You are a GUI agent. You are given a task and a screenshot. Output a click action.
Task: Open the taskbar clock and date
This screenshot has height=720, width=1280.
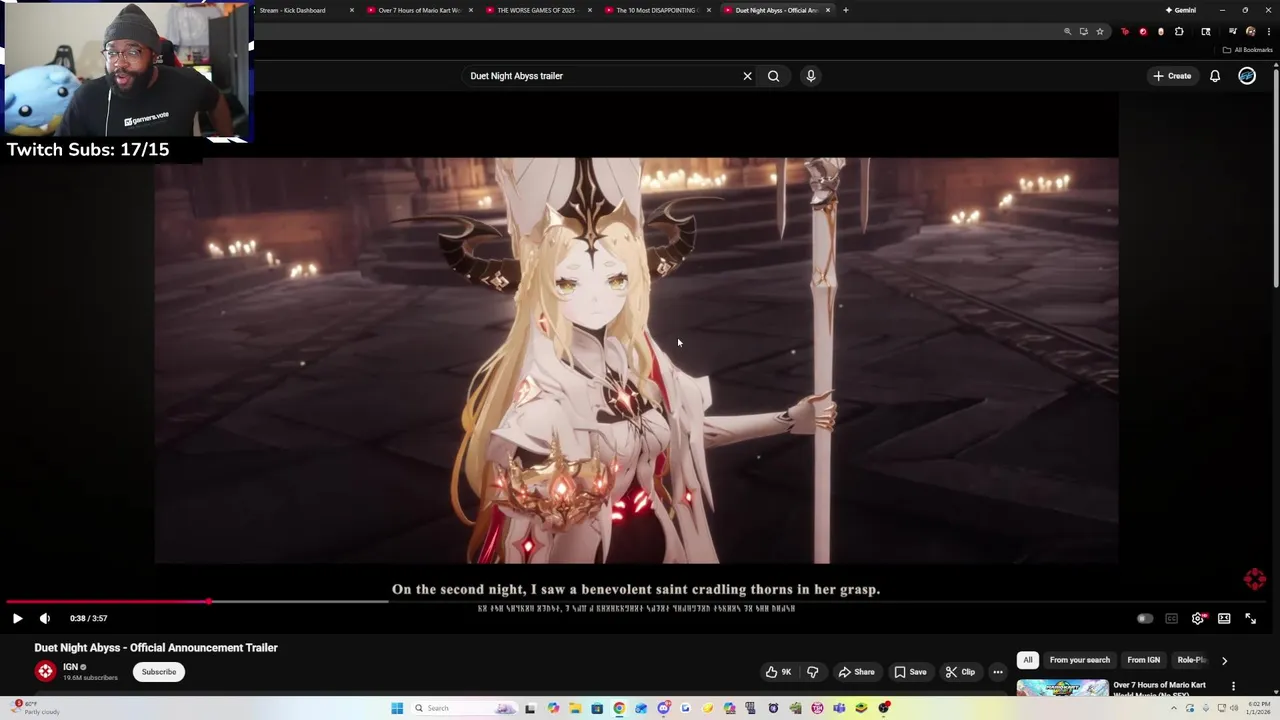pyautogui.click(x=1259, y=708)
